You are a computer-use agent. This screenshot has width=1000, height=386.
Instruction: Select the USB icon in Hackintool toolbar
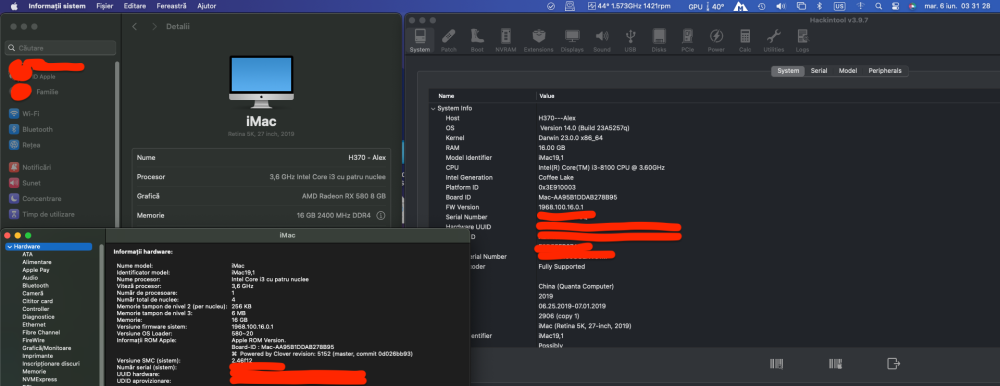click(x=630, y=40)
